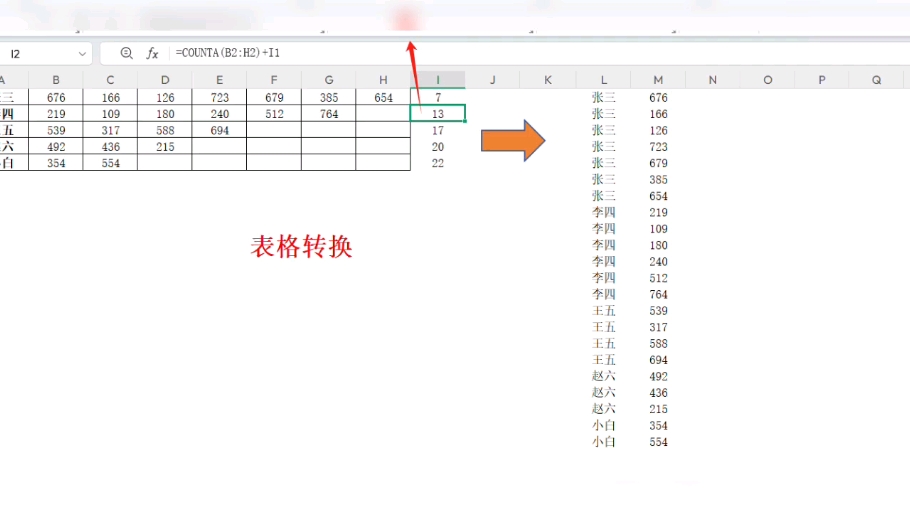Click cell containing 723 in column E
910x512 pixels.
click(x=219, y=98)
